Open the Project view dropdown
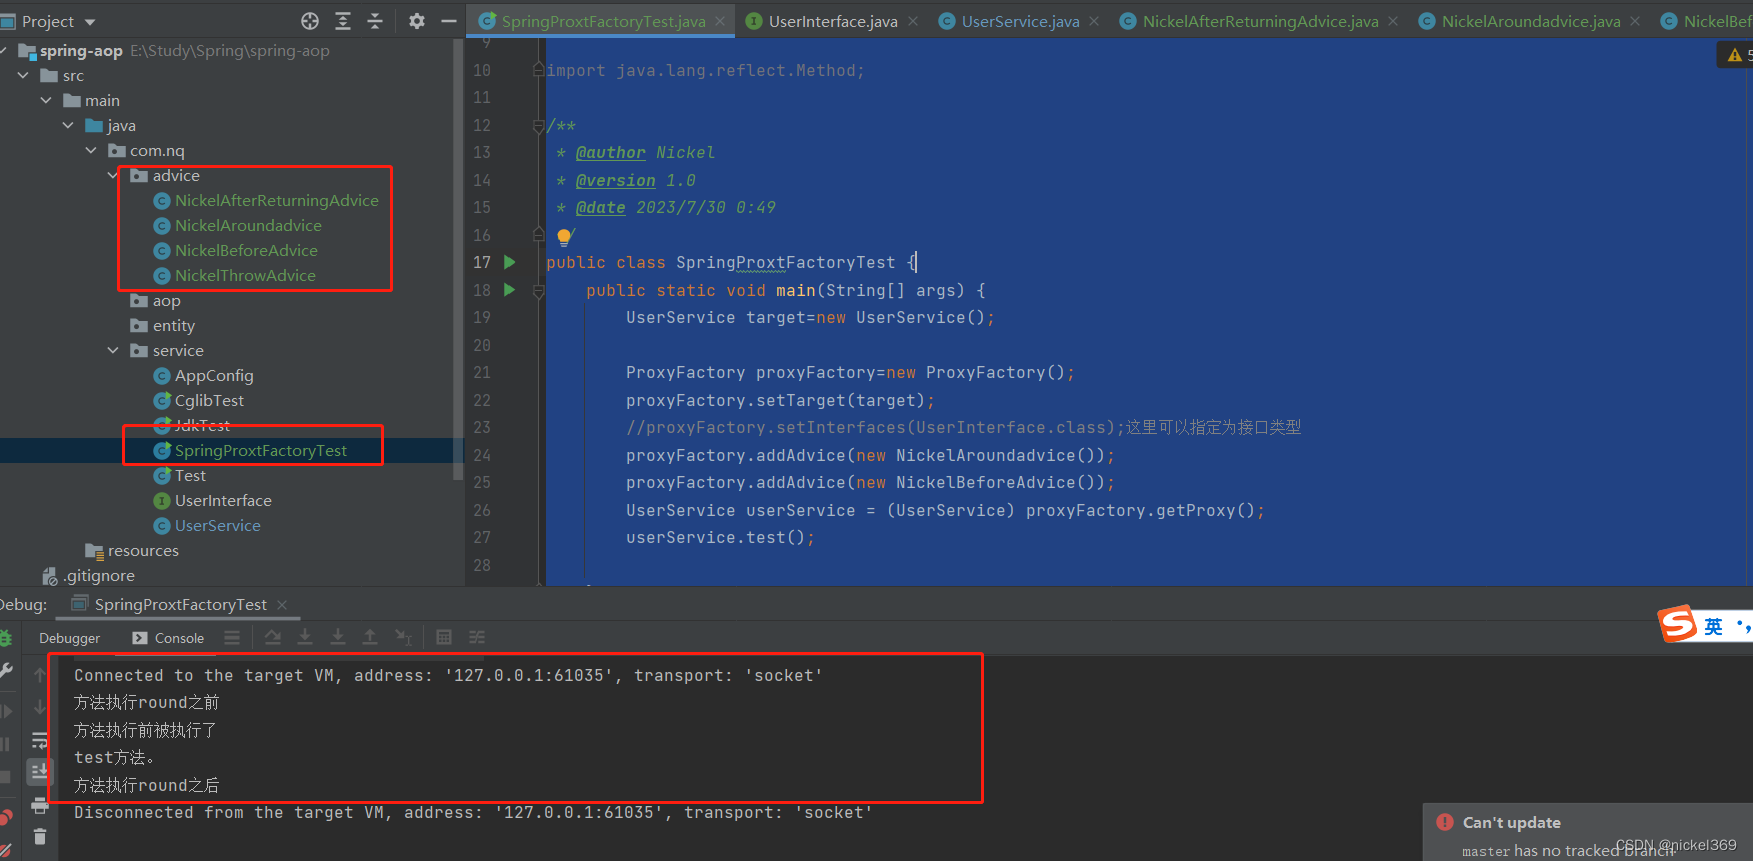The image size is (1753, 861). (90, 22)
